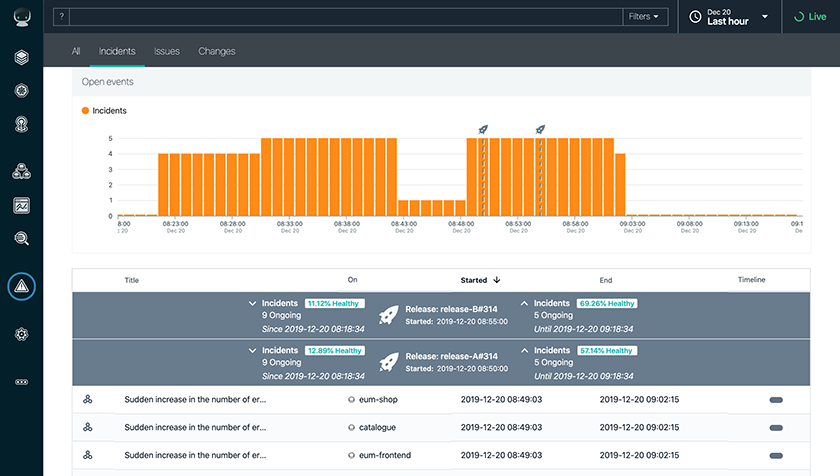Click the 11.12% Healthy badge
The width and height of the screenshot is (840, 476).
point(334,304)
